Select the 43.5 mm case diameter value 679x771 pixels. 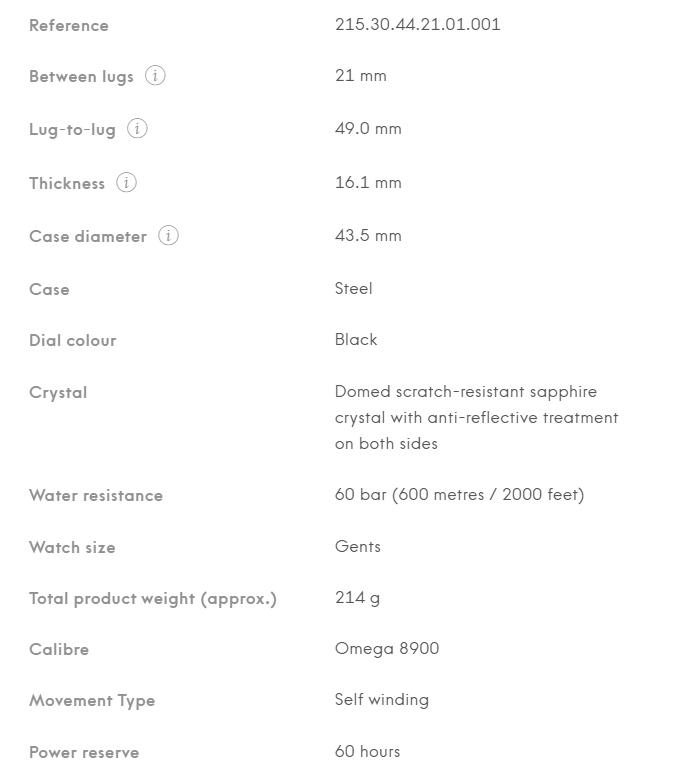coord(367,236)
